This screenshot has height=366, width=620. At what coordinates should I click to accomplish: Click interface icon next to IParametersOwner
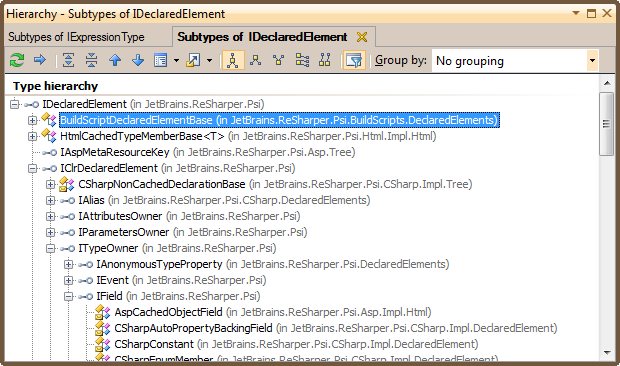68,233
